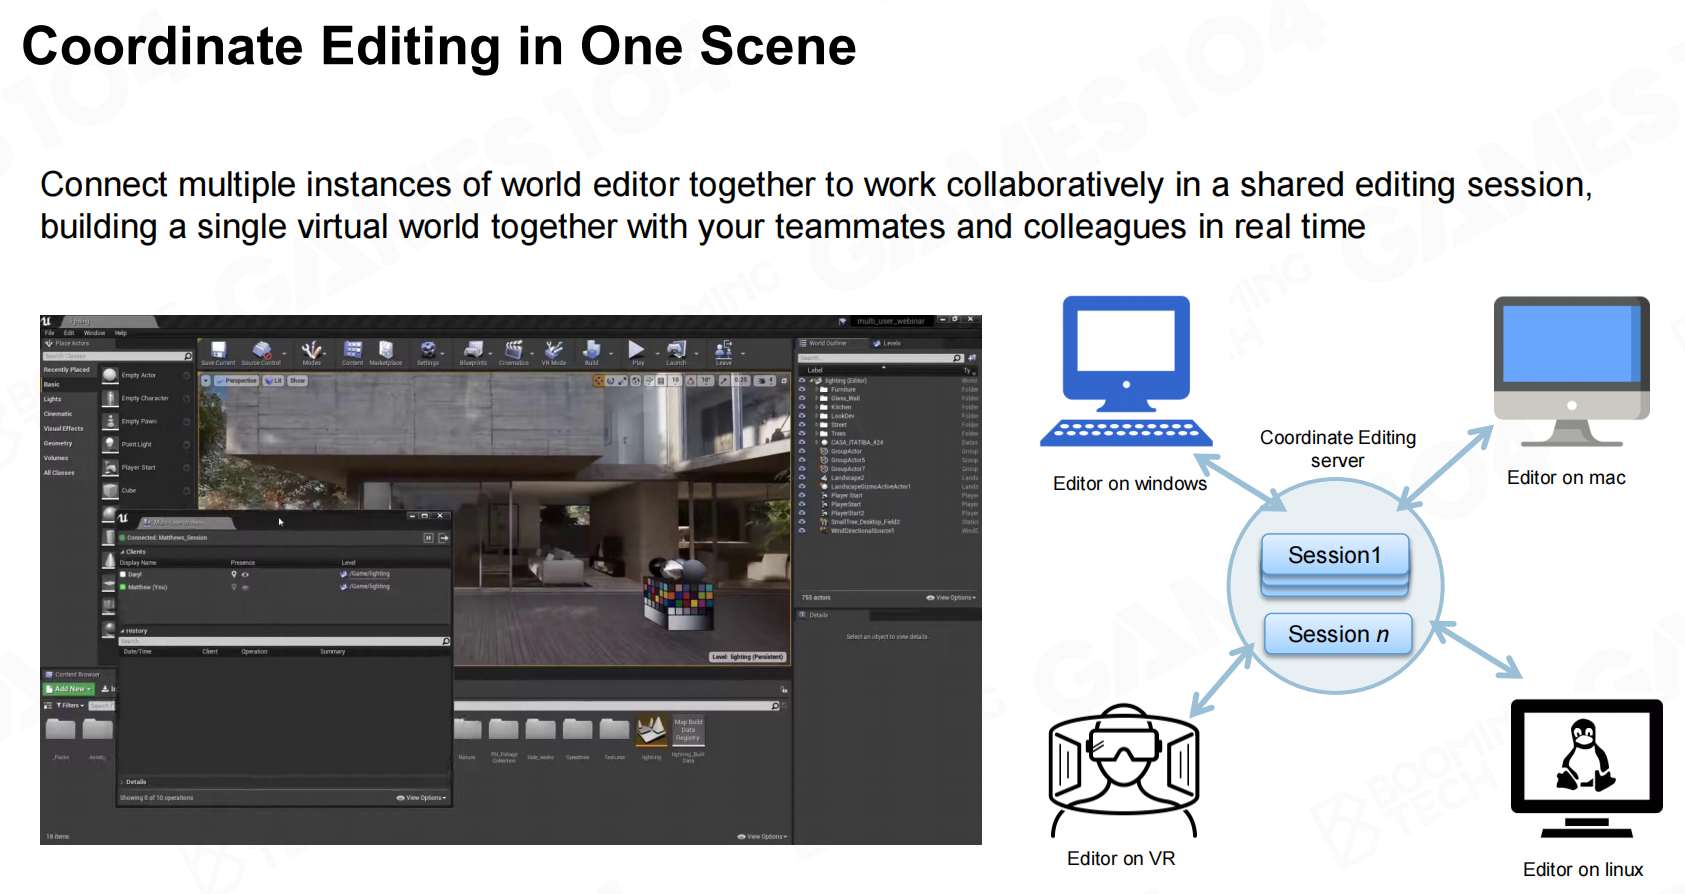Select the Lights category in Place Actors
Image resolution: width=1685 pixels, height=894 pixels.
(53, 399)
